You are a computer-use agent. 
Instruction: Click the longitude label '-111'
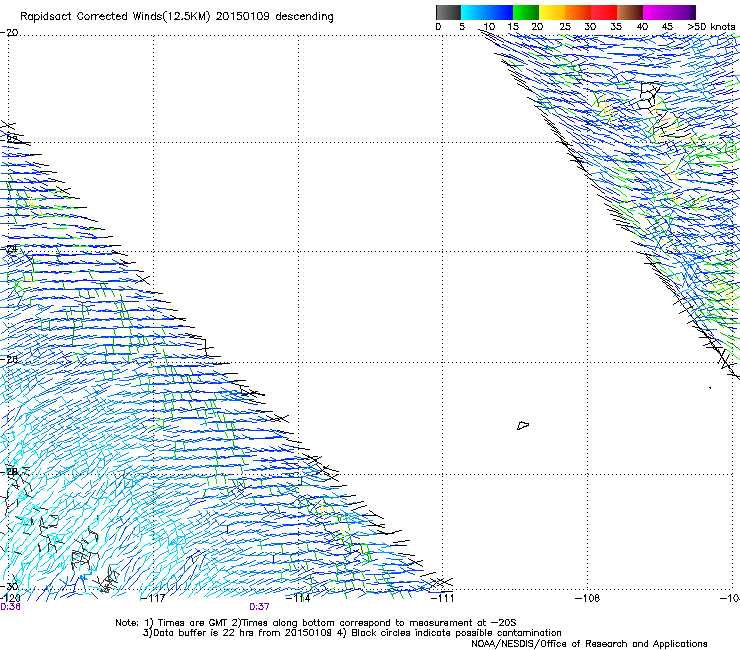[442, 598]
